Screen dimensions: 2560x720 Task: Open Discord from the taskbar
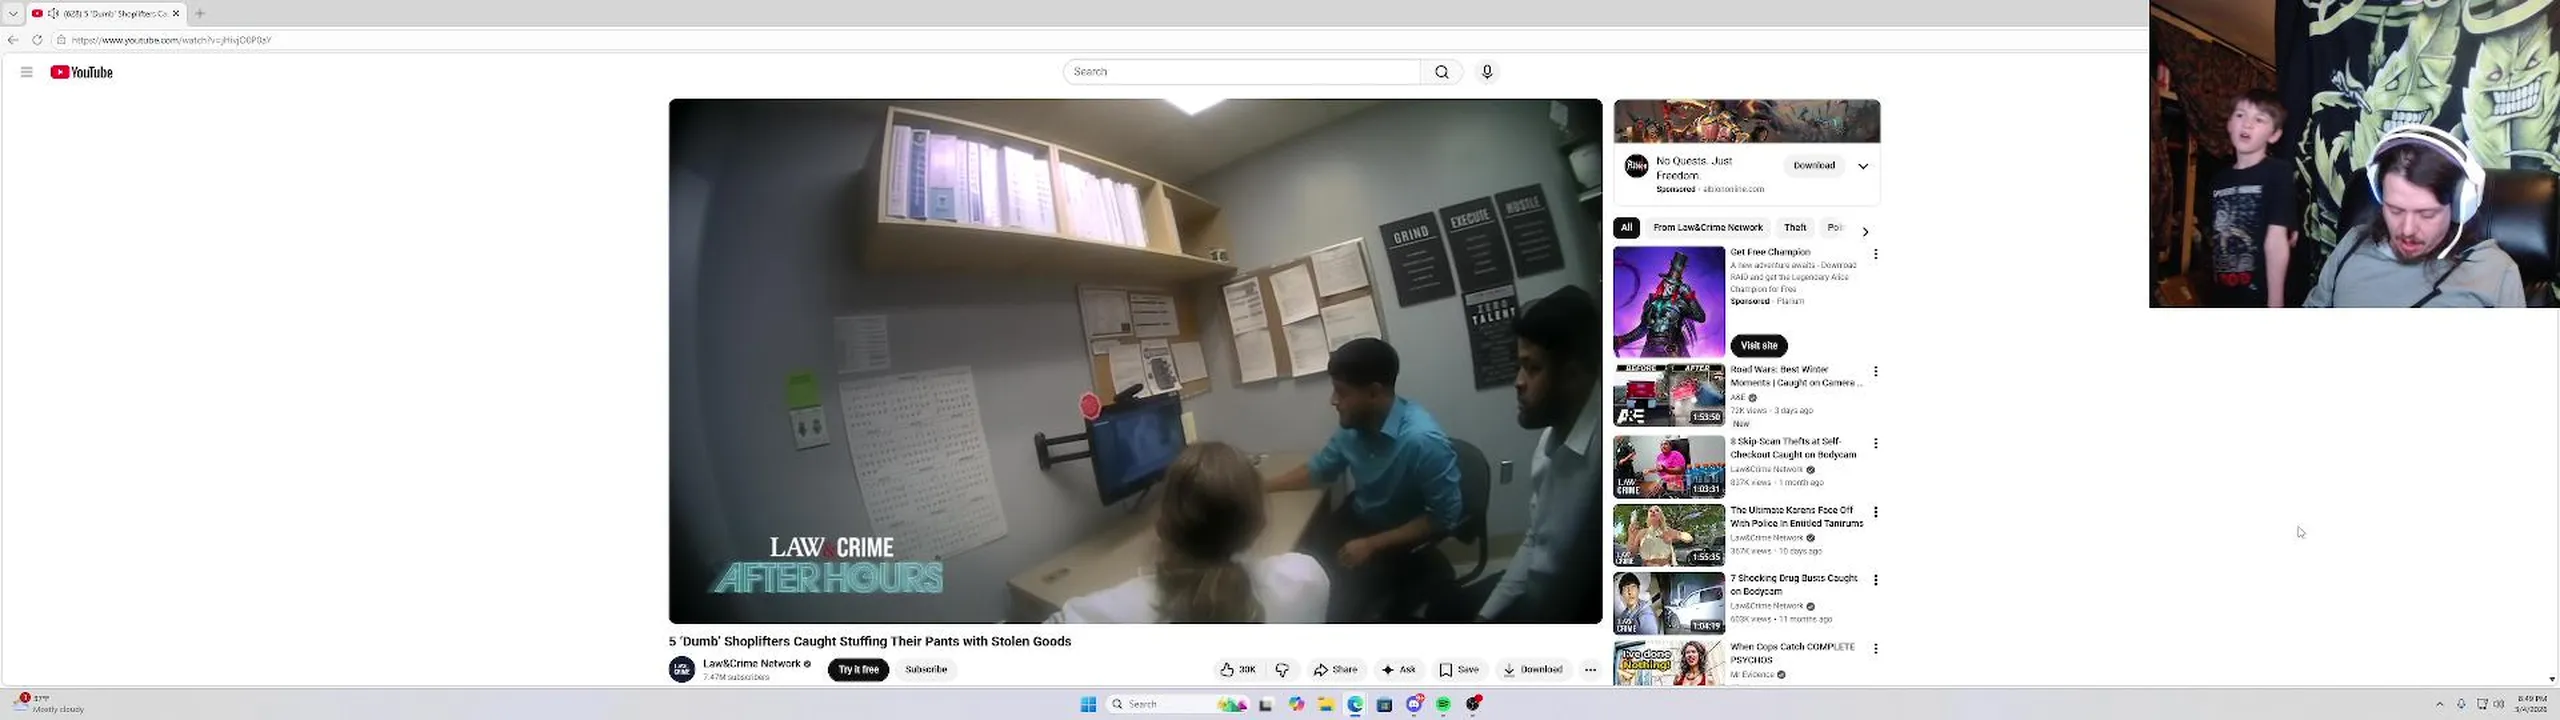pyautogui.click(x=1414, y=705)
